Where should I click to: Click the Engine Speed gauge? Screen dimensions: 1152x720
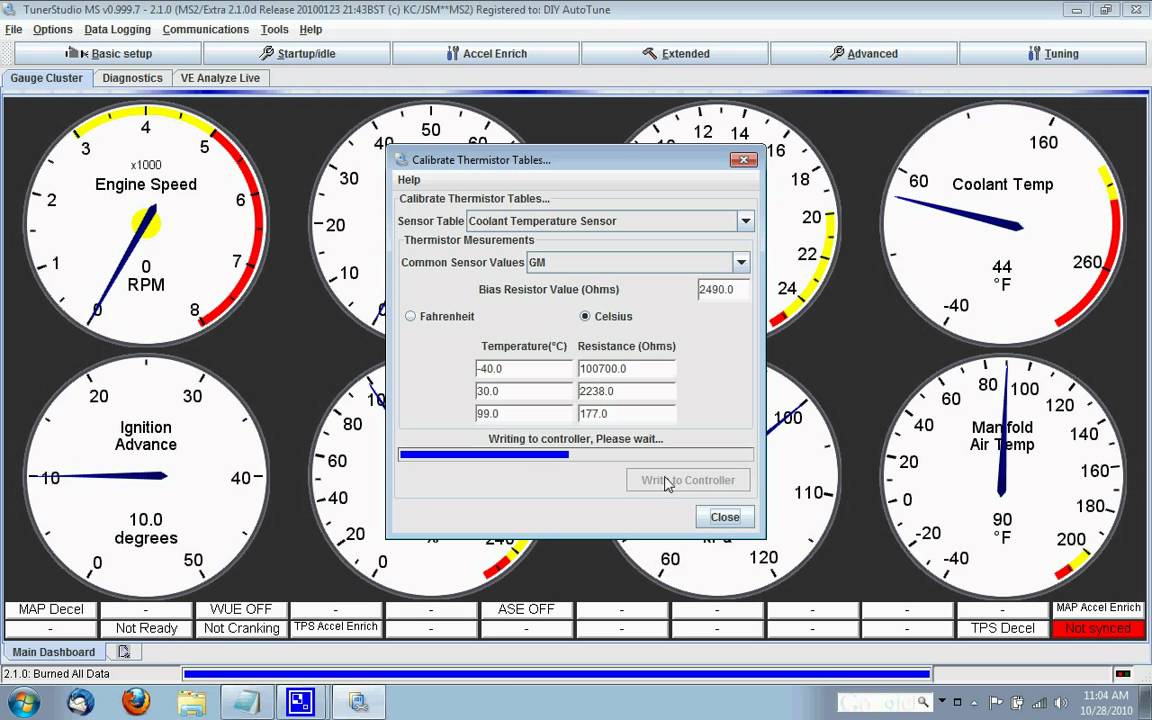(x=145, y=223)
